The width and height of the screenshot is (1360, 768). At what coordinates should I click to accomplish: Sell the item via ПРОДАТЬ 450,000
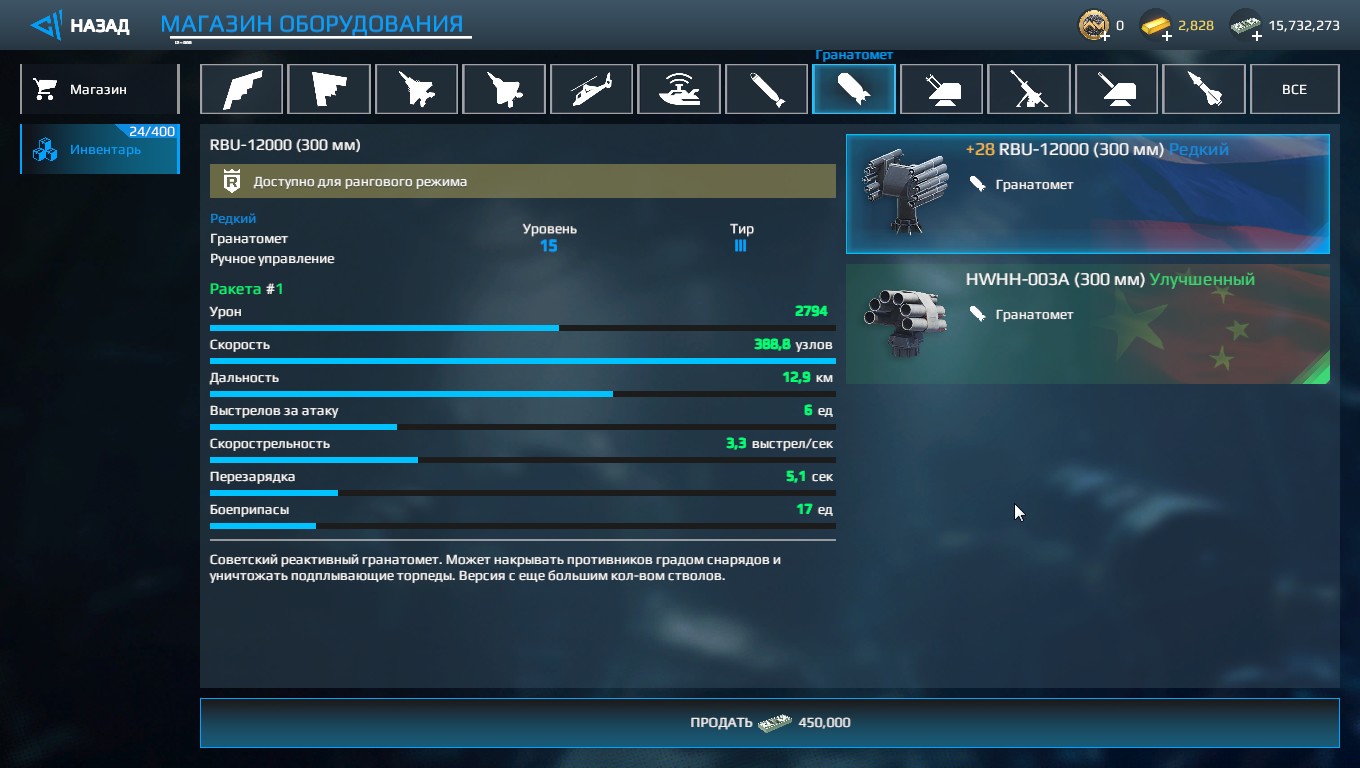pos(769,722)
